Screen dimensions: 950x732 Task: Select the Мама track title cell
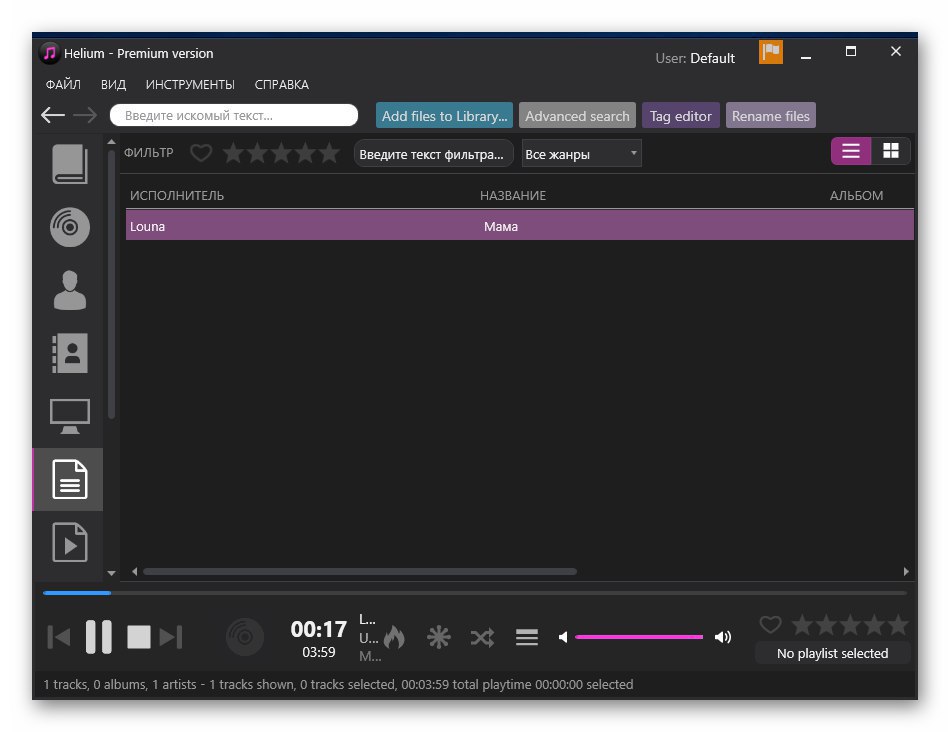(x=500, y=226)
